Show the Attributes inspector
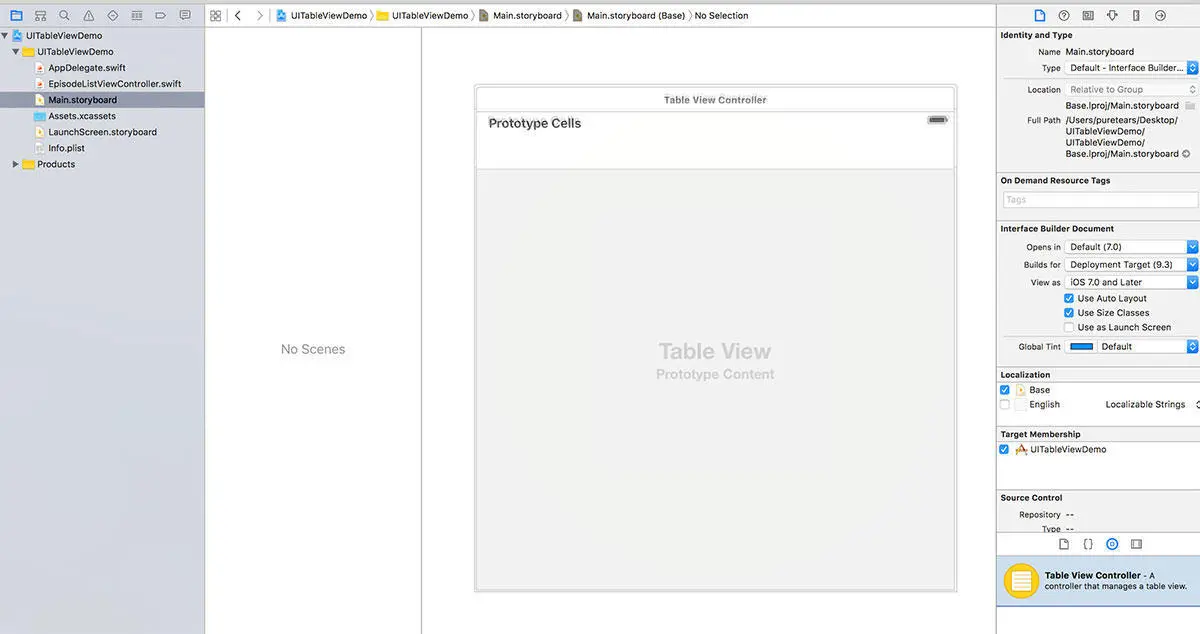The width and height of the screenshot is (1200, 634). tap(1112, 16)
